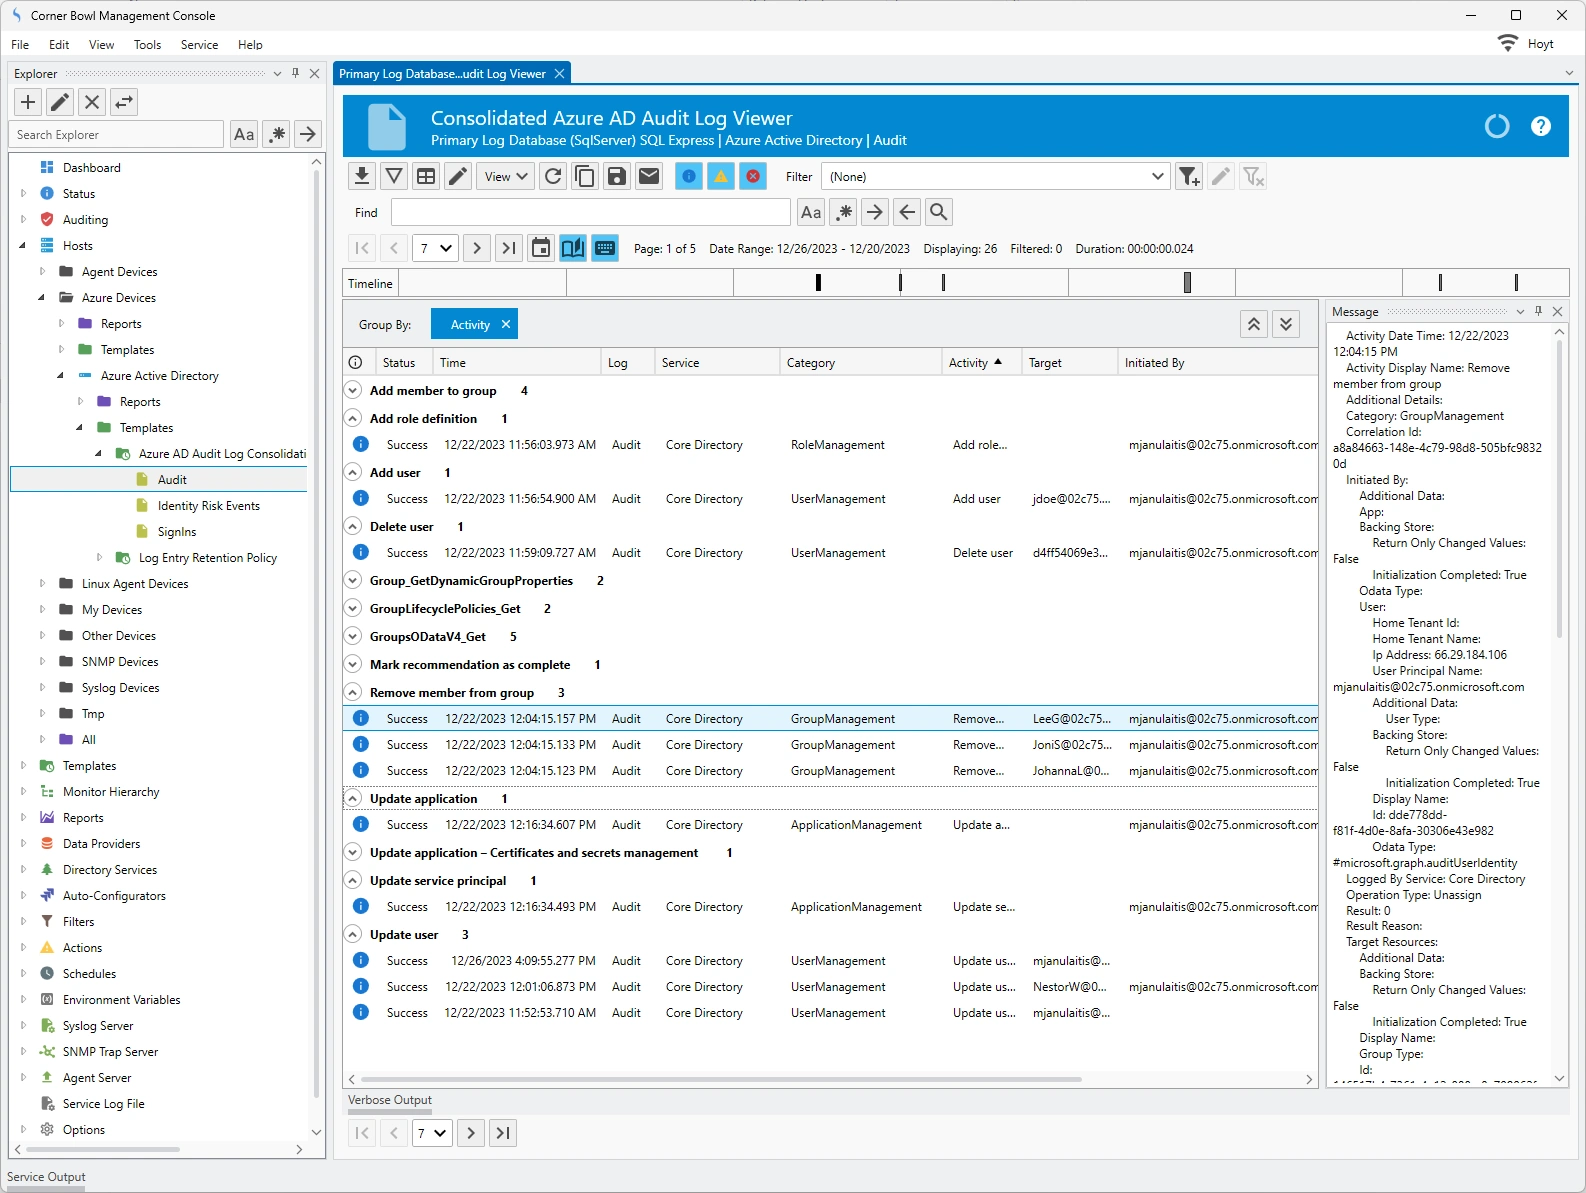Toggle the blue information level filter
Viewport: 1586px width, 1193px height.
click(x=689, y=177)
